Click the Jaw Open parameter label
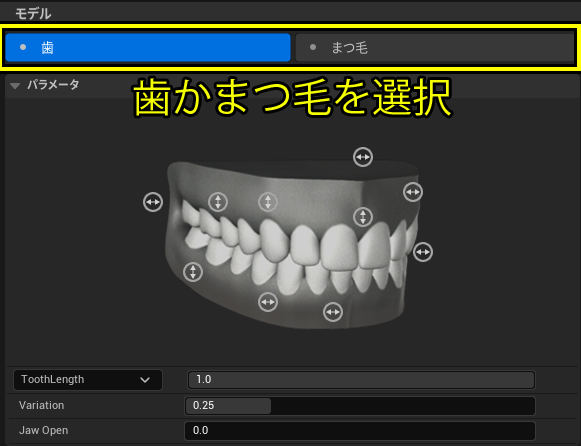 coord(43,430)
